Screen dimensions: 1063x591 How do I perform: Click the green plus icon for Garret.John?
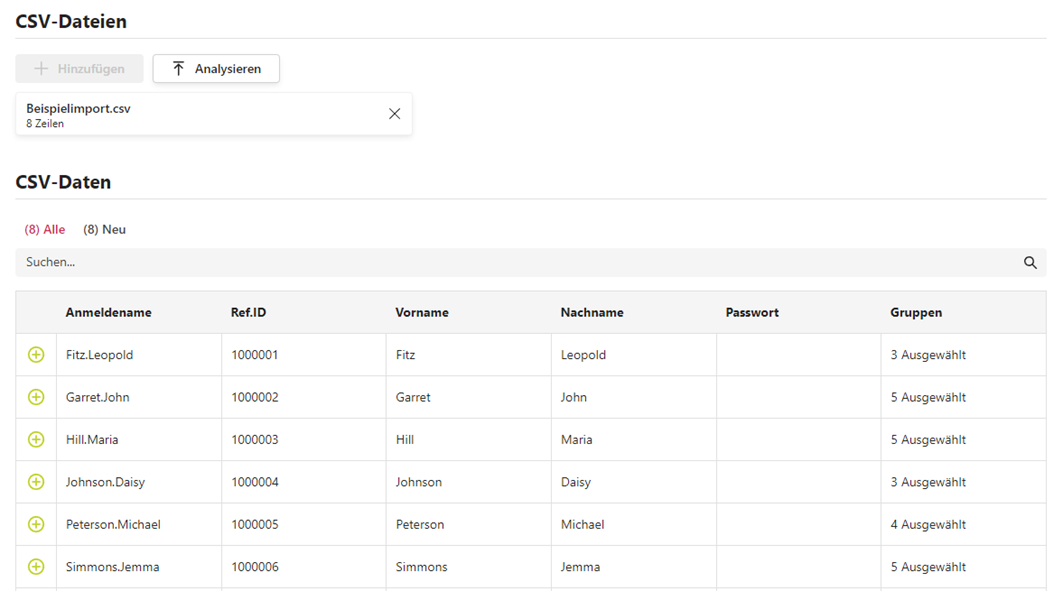pos(36,397)
